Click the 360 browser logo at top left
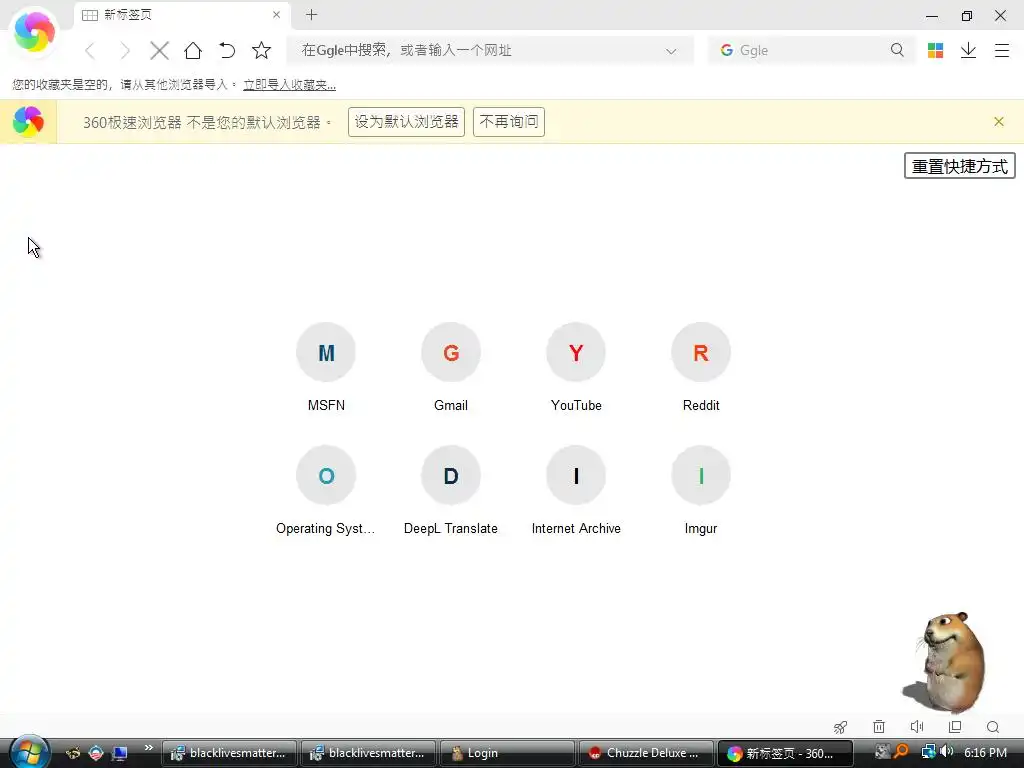Viewport: 1024px width, 768px height. point(34,32)
